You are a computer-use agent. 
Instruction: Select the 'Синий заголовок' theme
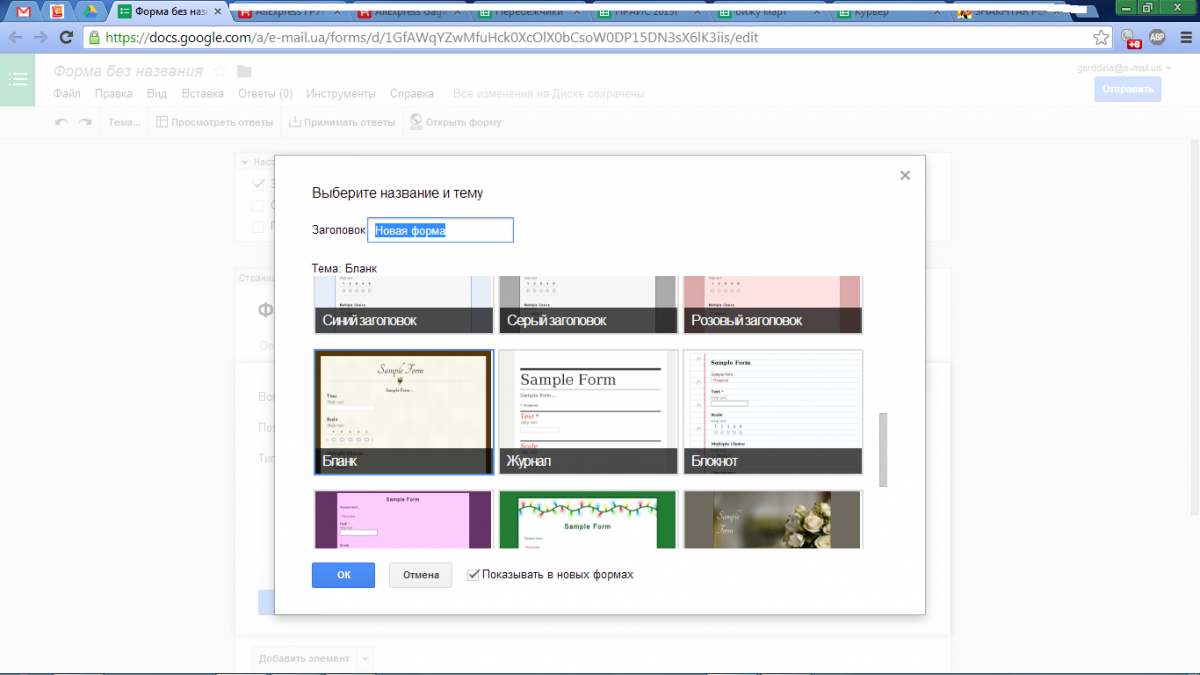click(404, 305)
